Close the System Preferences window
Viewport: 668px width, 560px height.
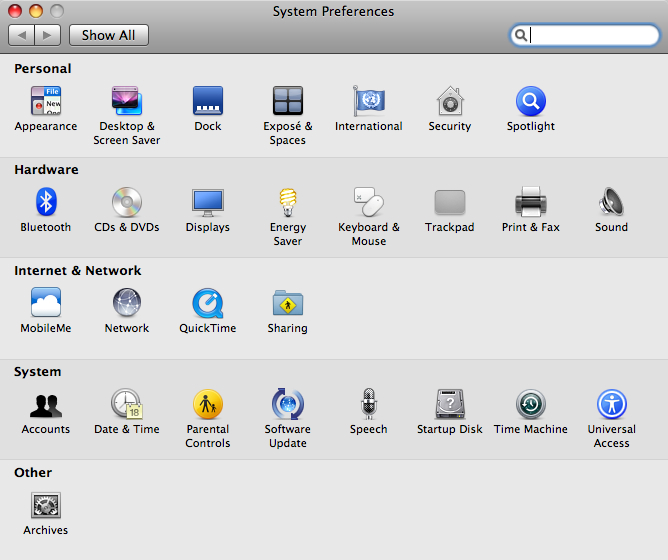click(x=15, y=11)
